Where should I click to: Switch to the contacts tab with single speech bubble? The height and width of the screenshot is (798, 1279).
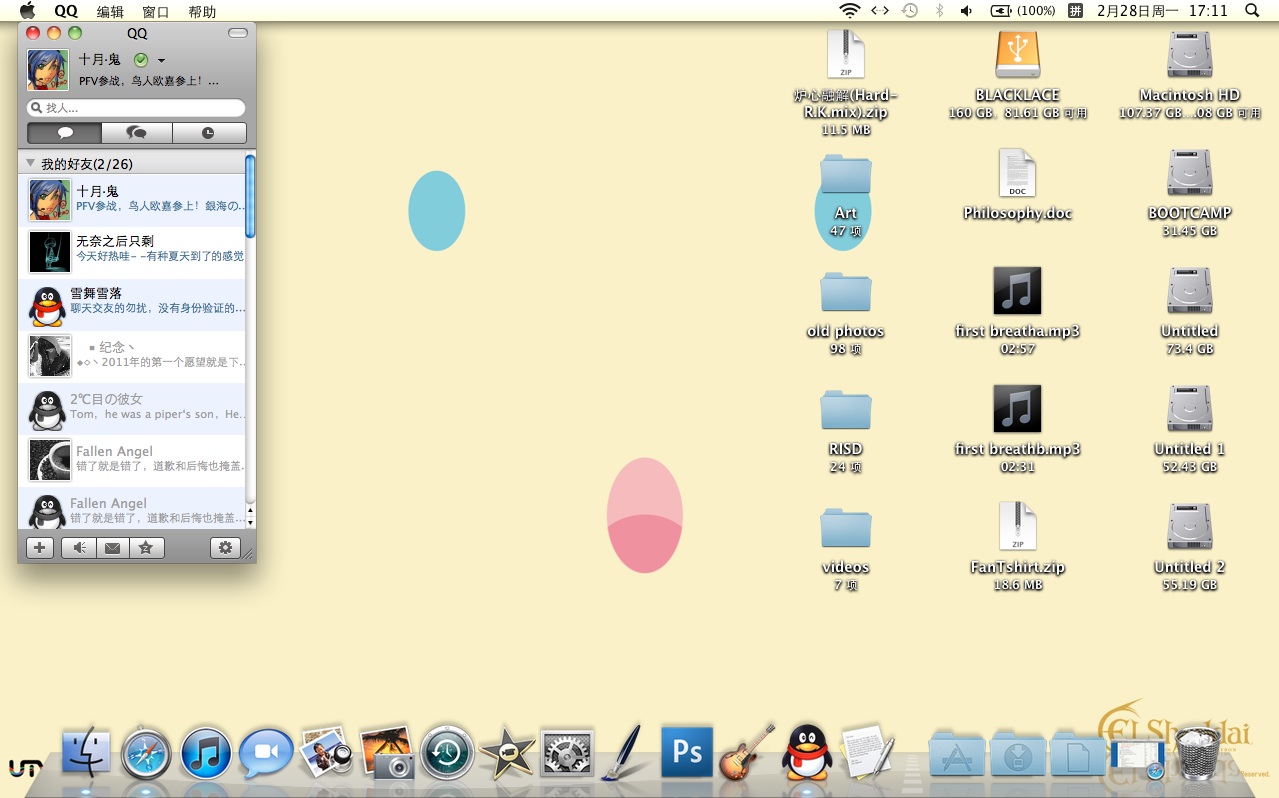65,133
